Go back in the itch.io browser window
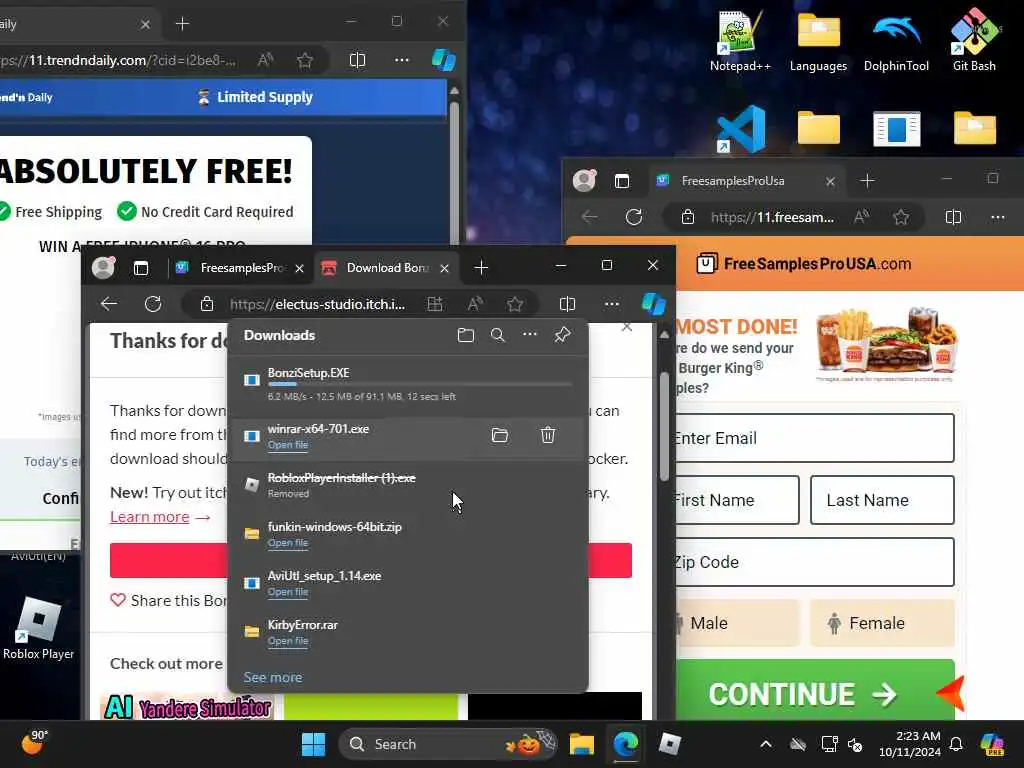The height and width of the screenshot is (768, 1024). pos(109,304)
